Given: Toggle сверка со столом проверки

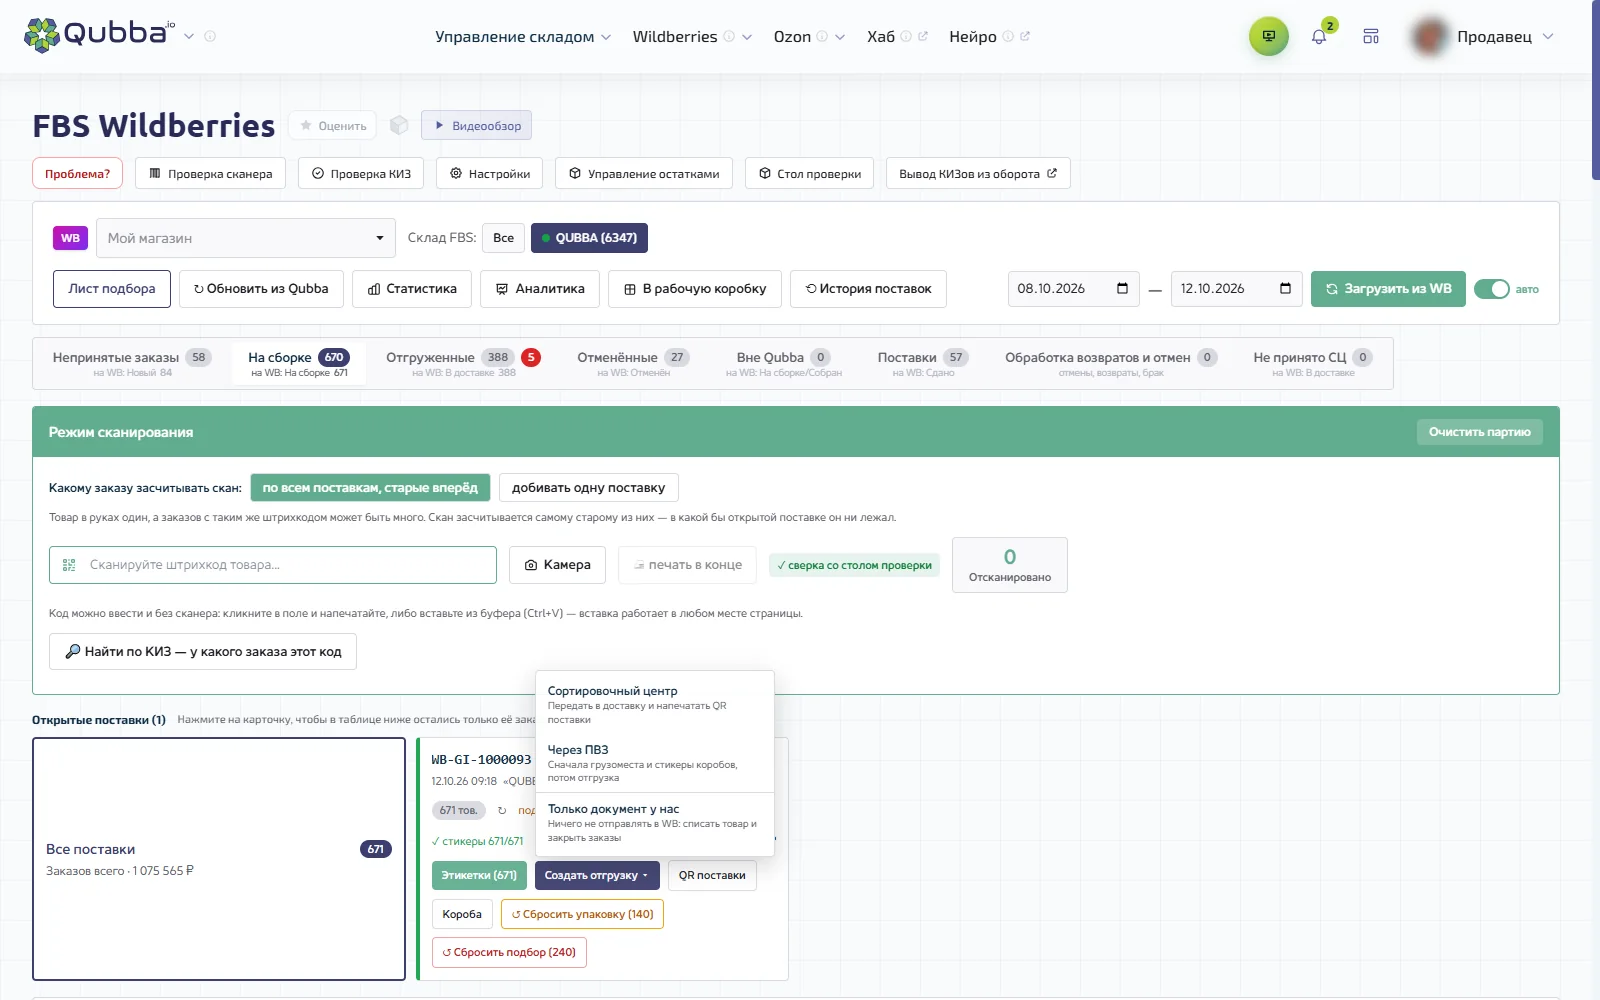Looking at the screenshot, I should 854,565.
